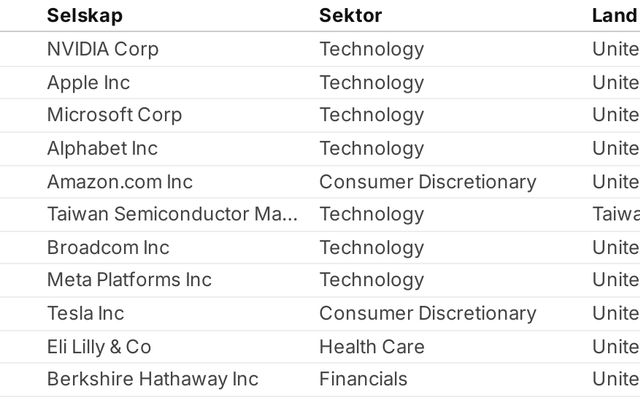Viewport: 640px width, 400px height.
Task: Click the Financials sector cell
Action: coord(363,379)
